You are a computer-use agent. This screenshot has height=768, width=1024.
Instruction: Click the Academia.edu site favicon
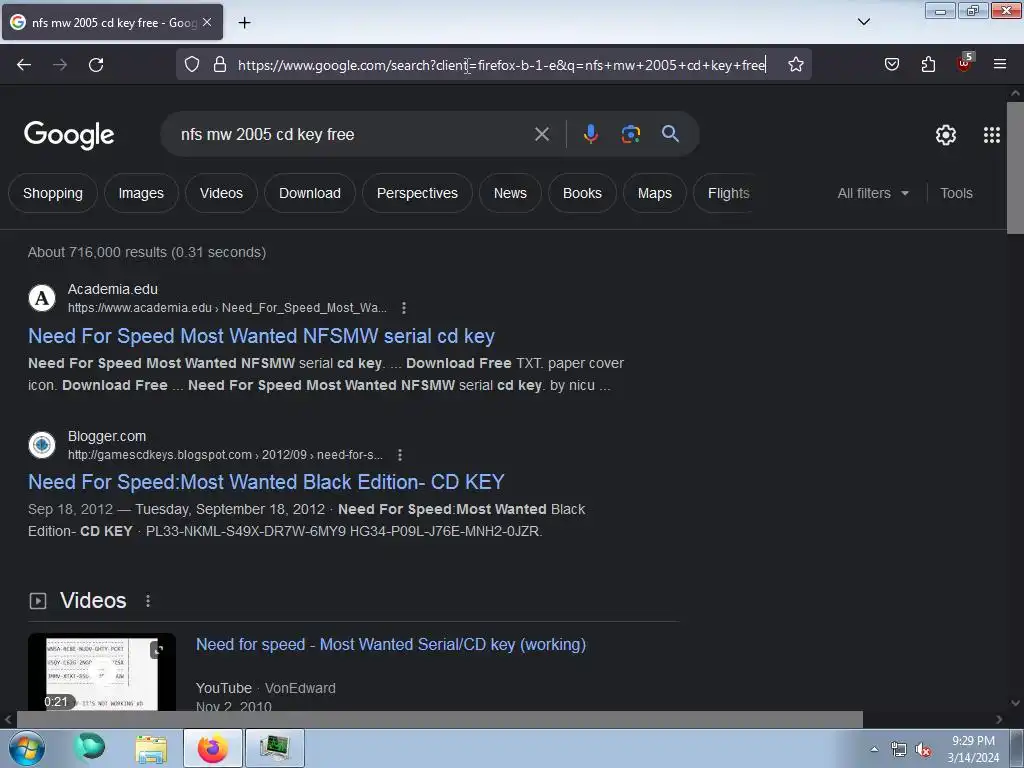point(42,298)
